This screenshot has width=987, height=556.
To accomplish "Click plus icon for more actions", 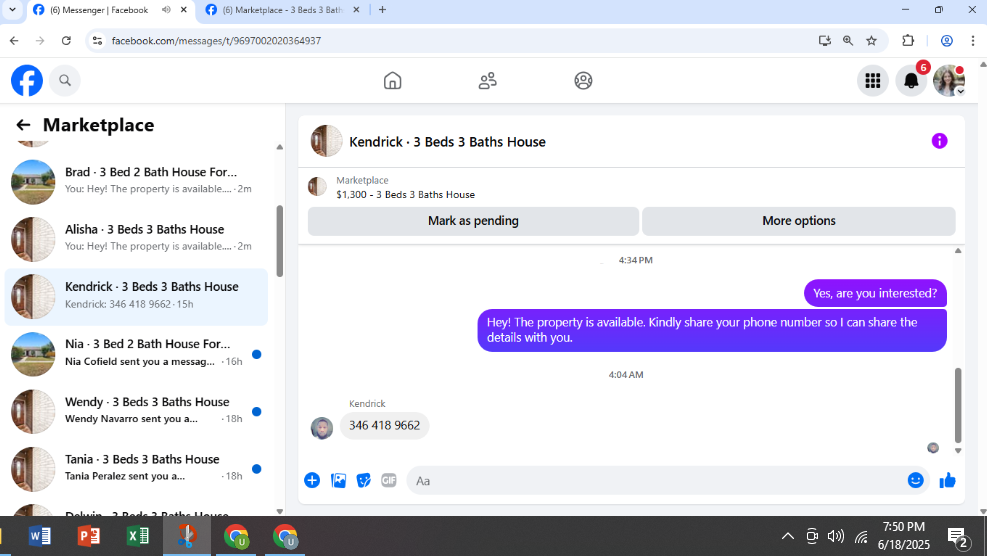I will click(312, 480).
